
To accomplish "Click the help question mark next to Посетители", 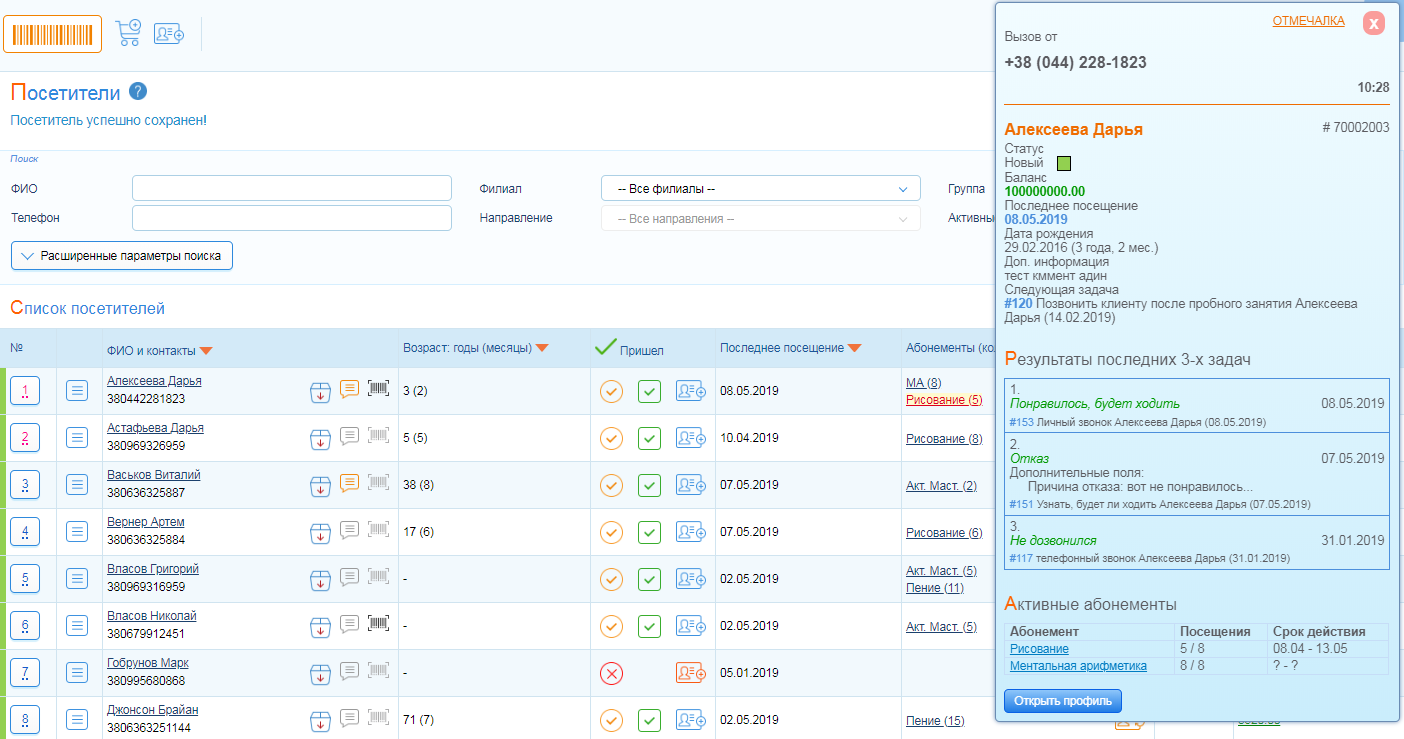I will coord(138,92).
